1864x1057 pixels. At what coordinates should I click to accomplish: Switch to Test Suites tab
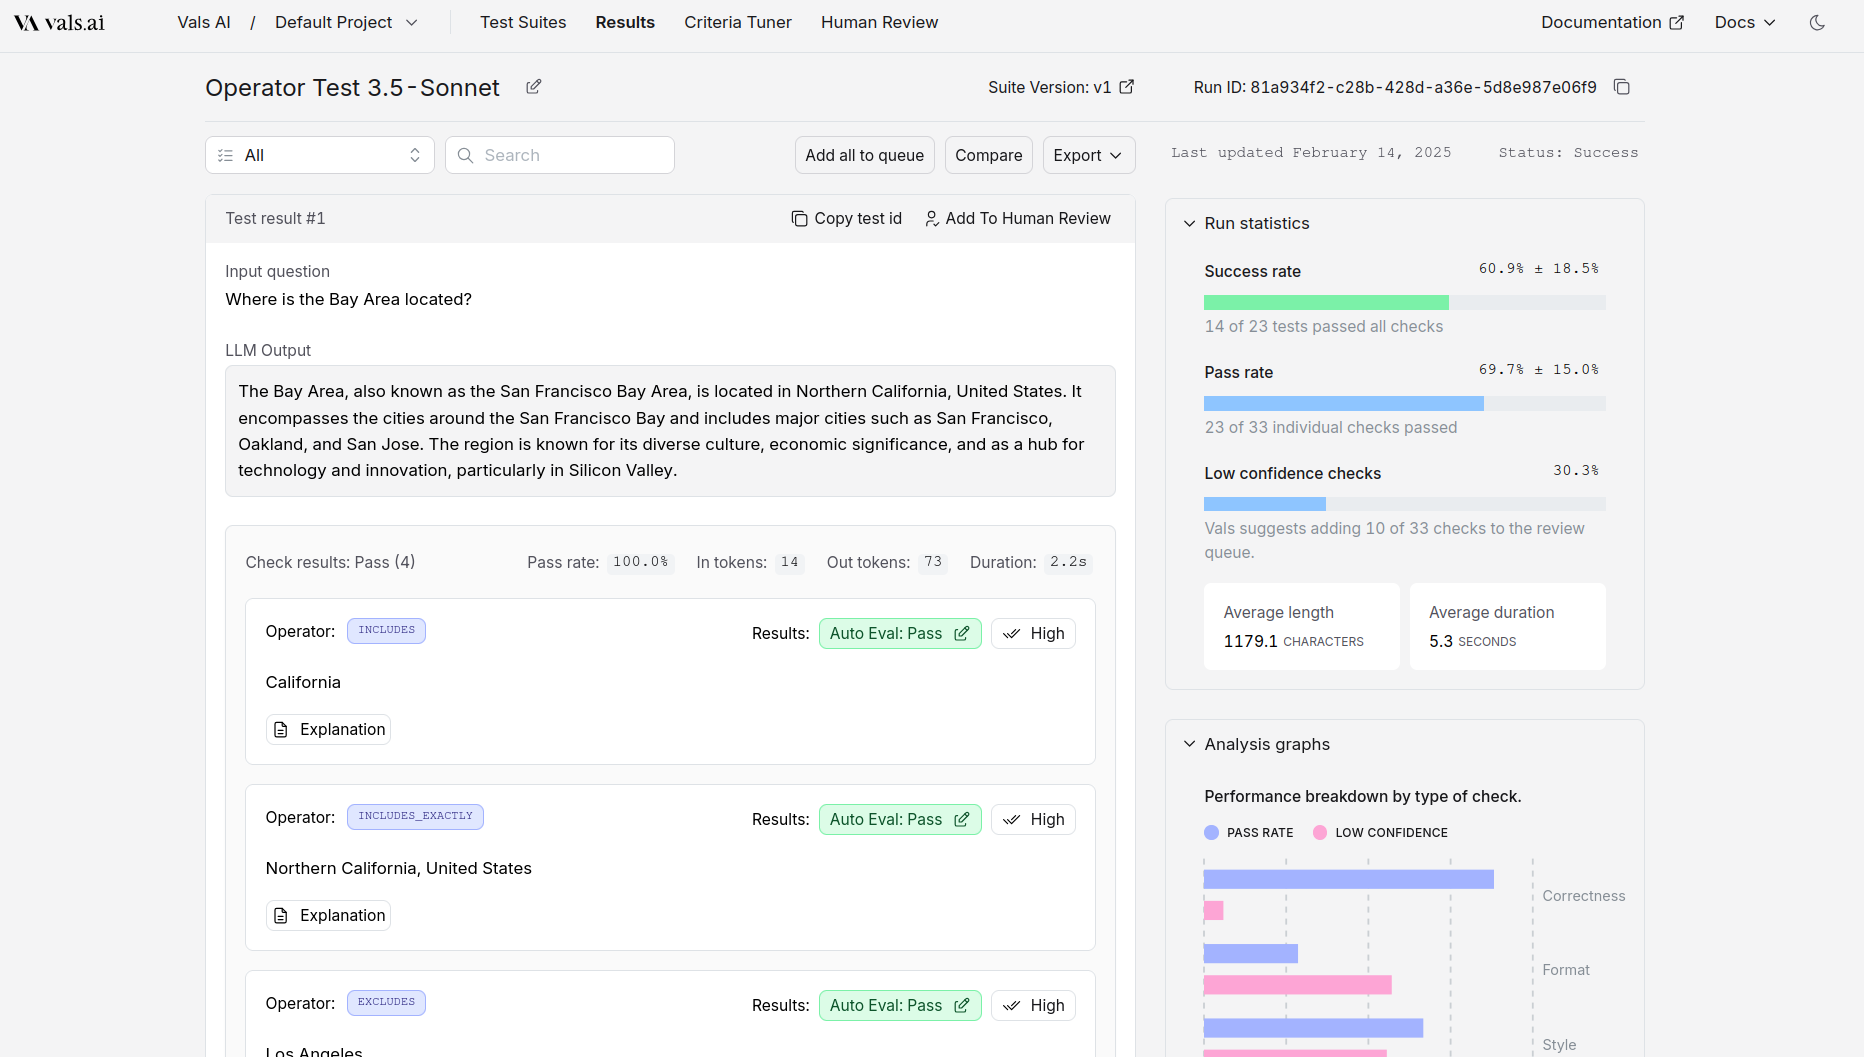(x=523, y=22)
